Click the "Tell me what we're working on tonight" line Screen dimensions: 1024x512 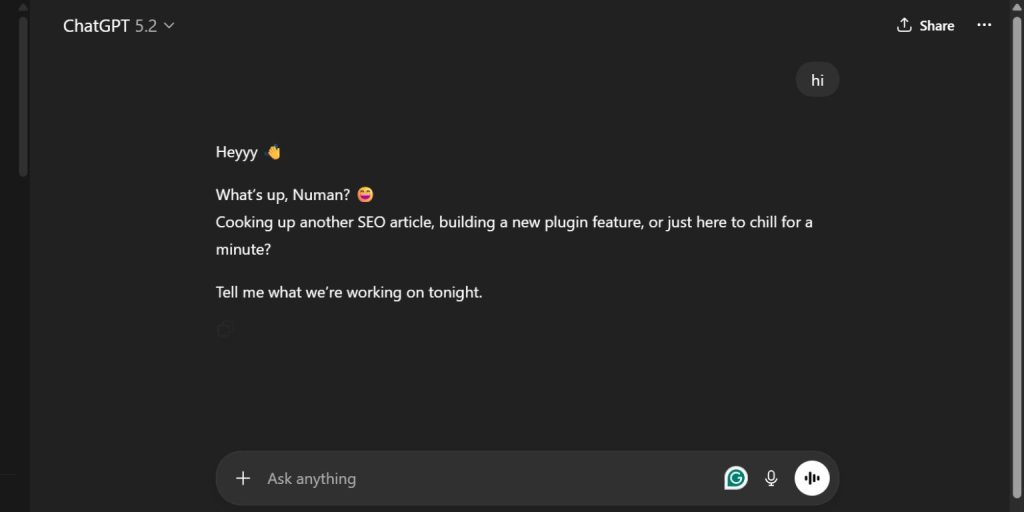point(349,293)
